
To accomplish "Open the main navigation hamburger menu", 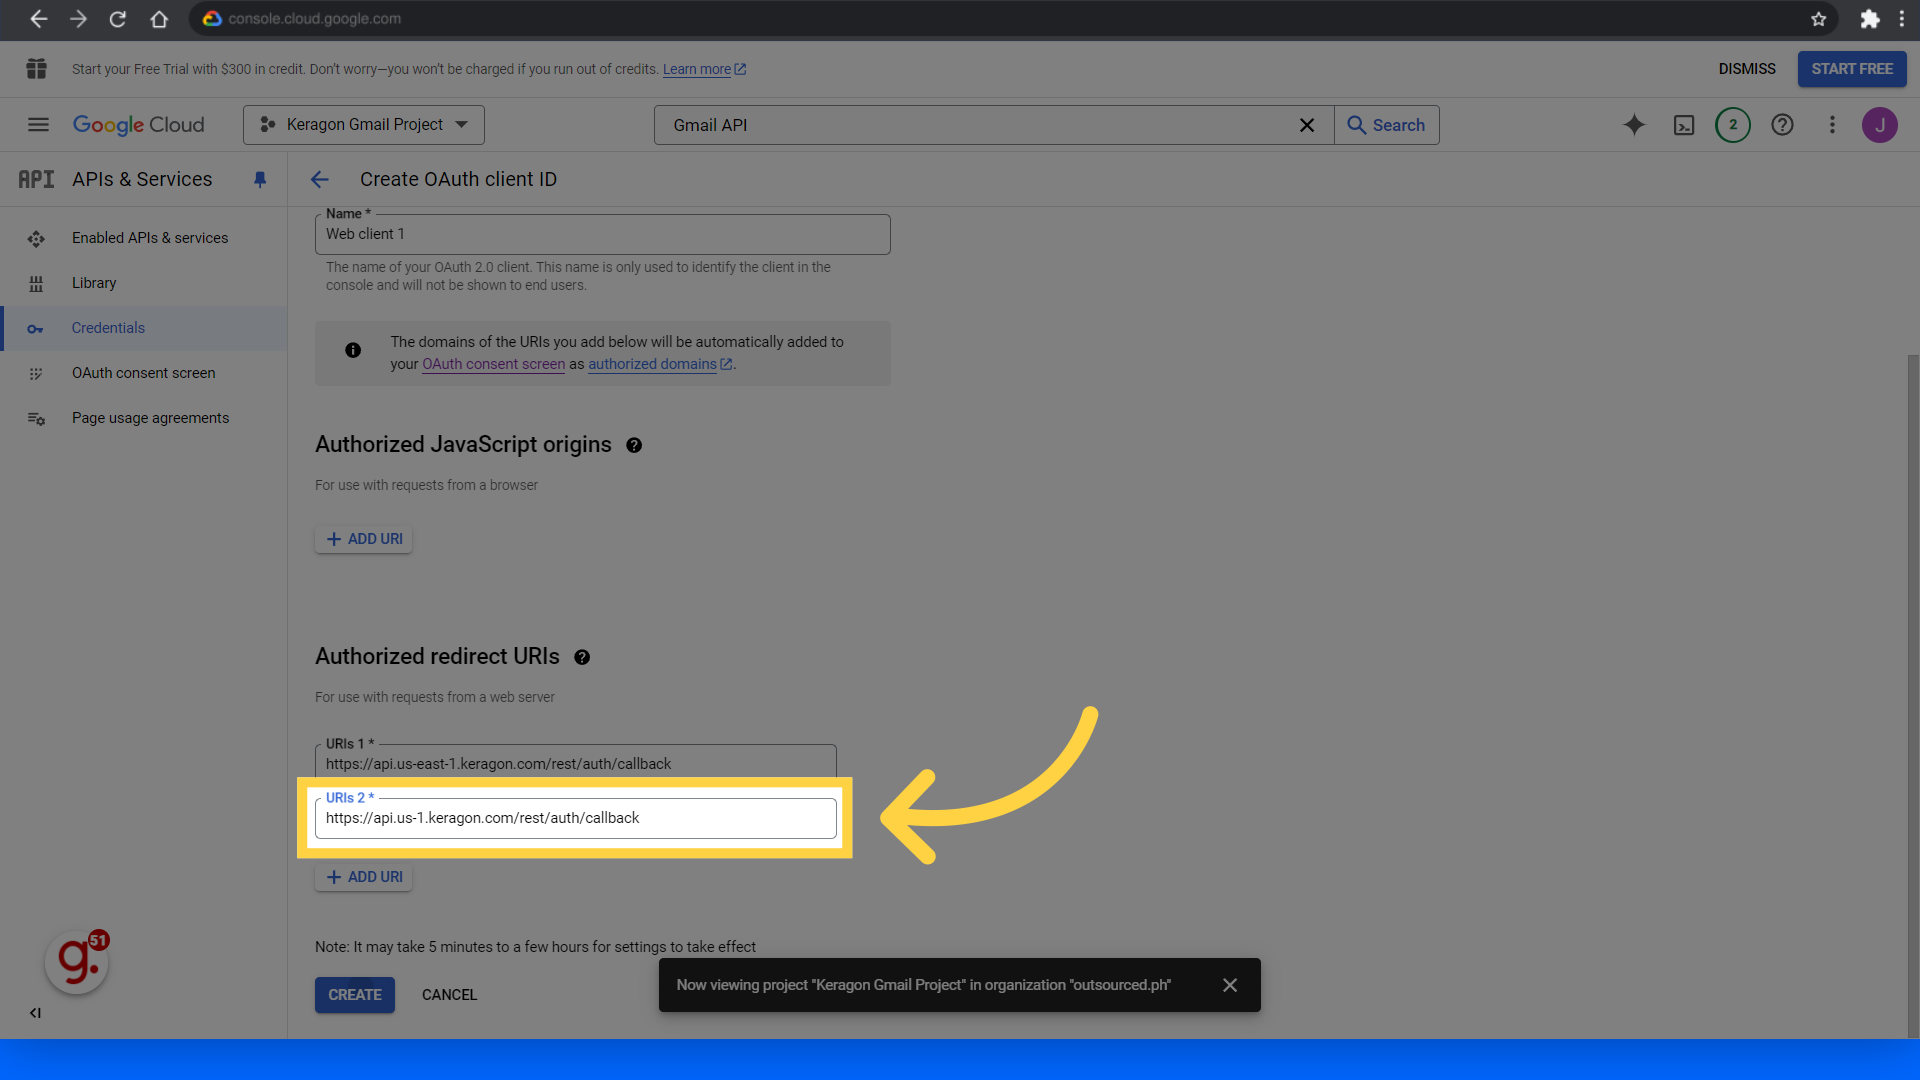I will click(38, 125).
